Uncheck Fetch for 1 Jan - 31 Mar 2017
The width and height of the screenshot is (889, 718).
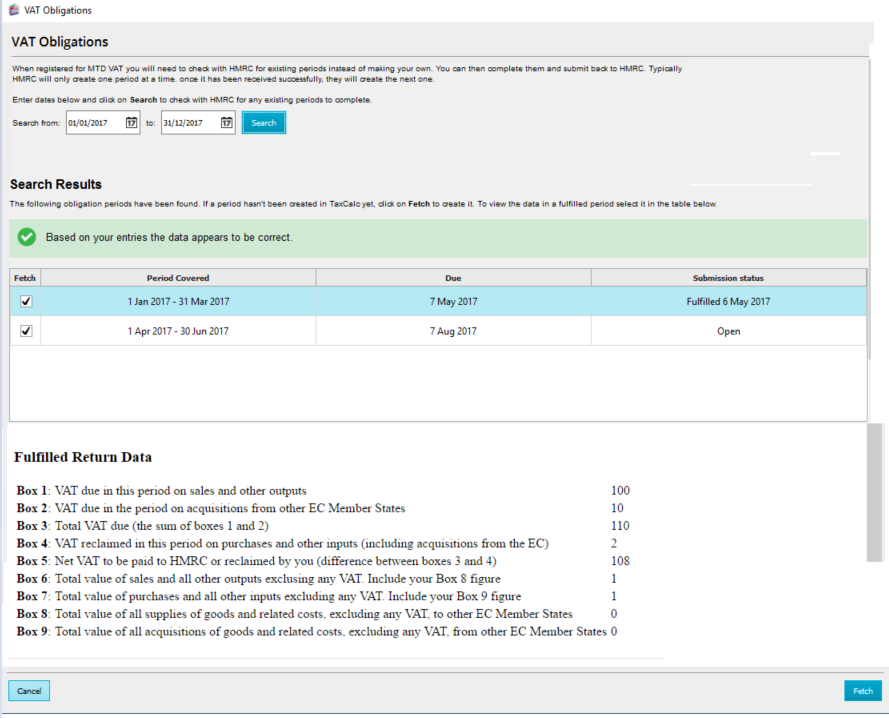(x=25, y=302)
